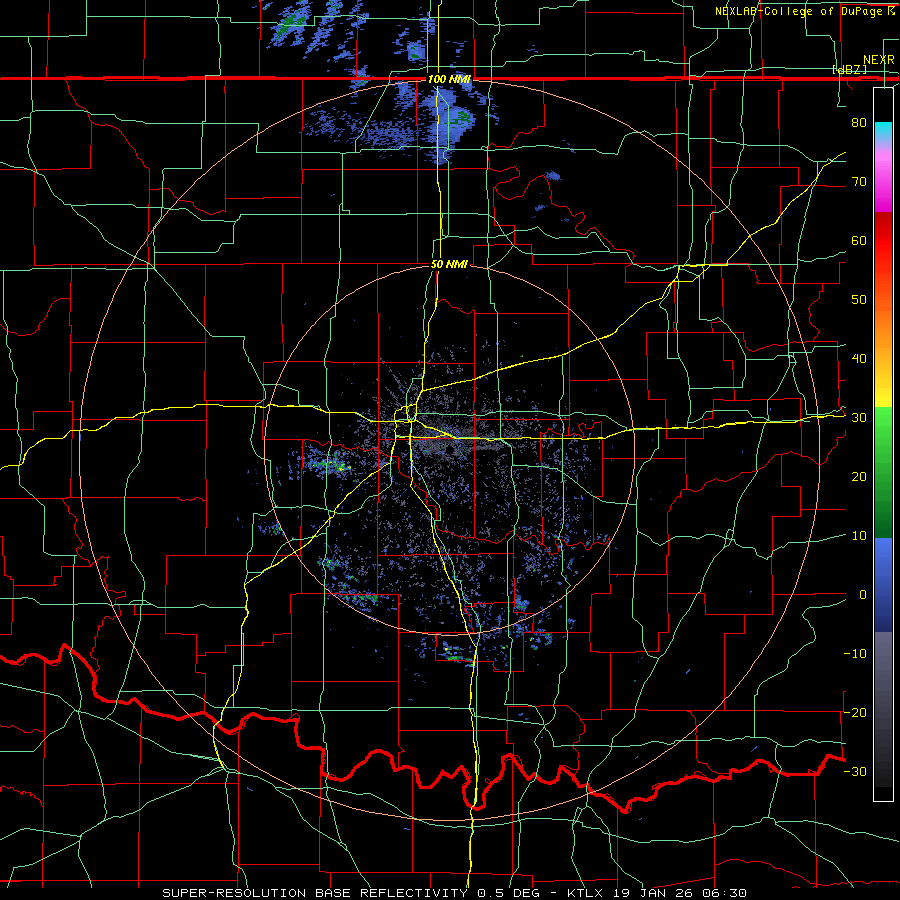Screen dimensions: 900x900
Task: Click the "SUPER-RESOLUTION BASE REFLECTIVITY" caption
Action: tap(315, 893)
